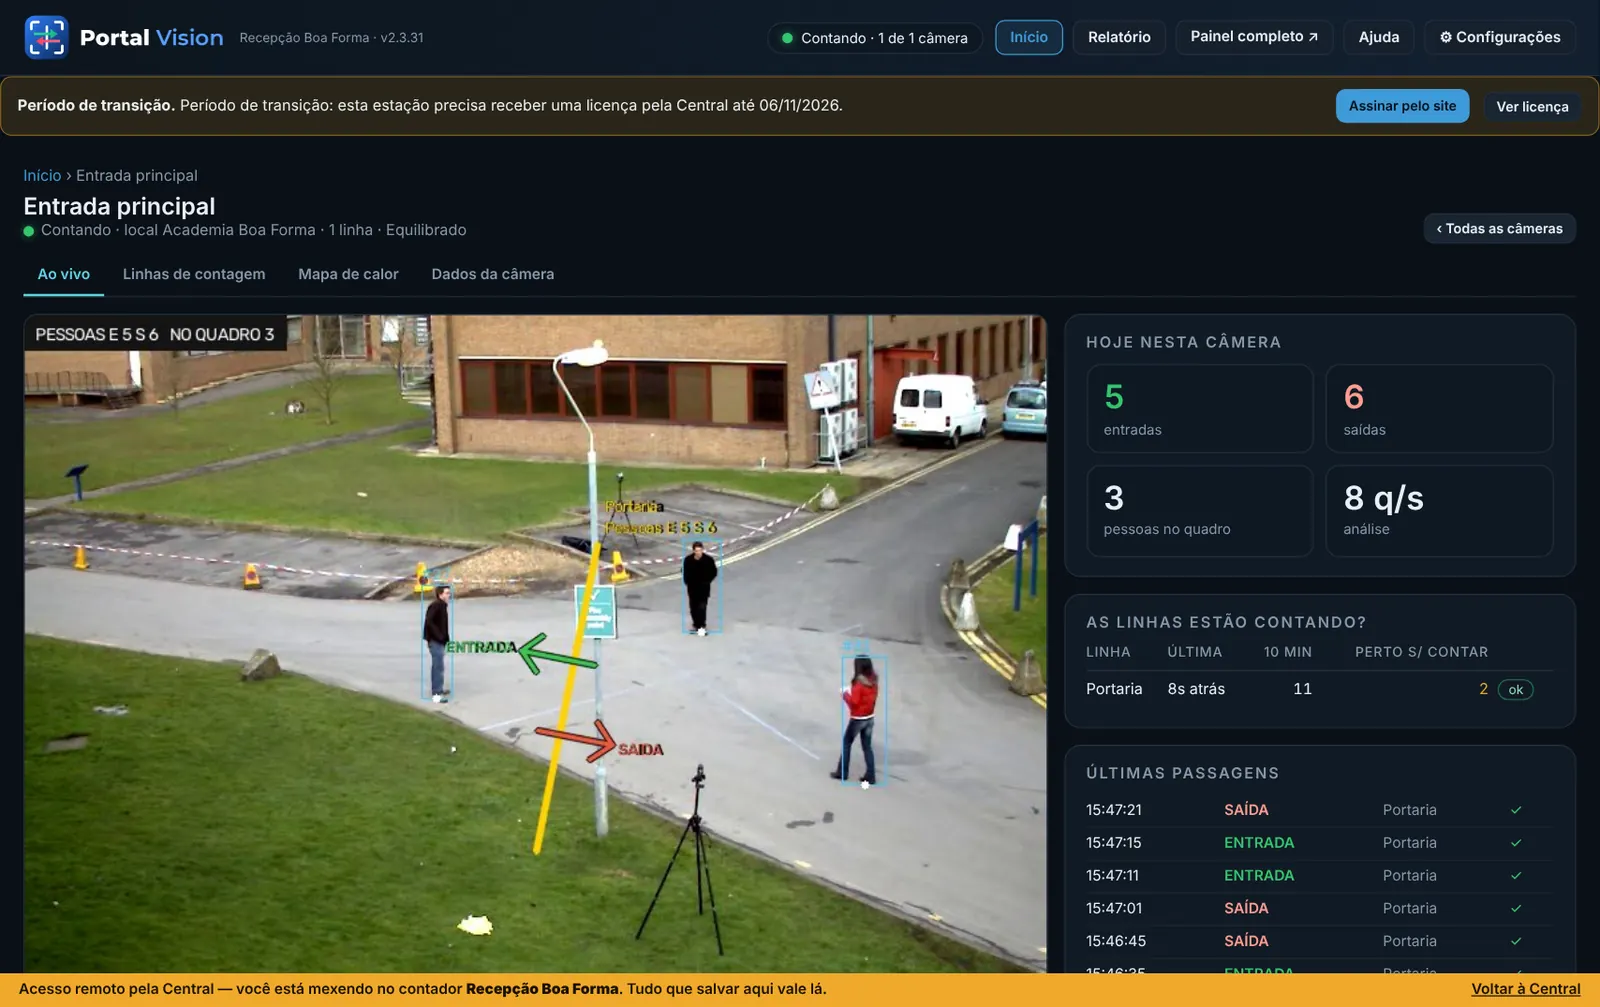Click the live camera video feed
This screenshot has width=1600, height=1007.
[x=535, y=644]
